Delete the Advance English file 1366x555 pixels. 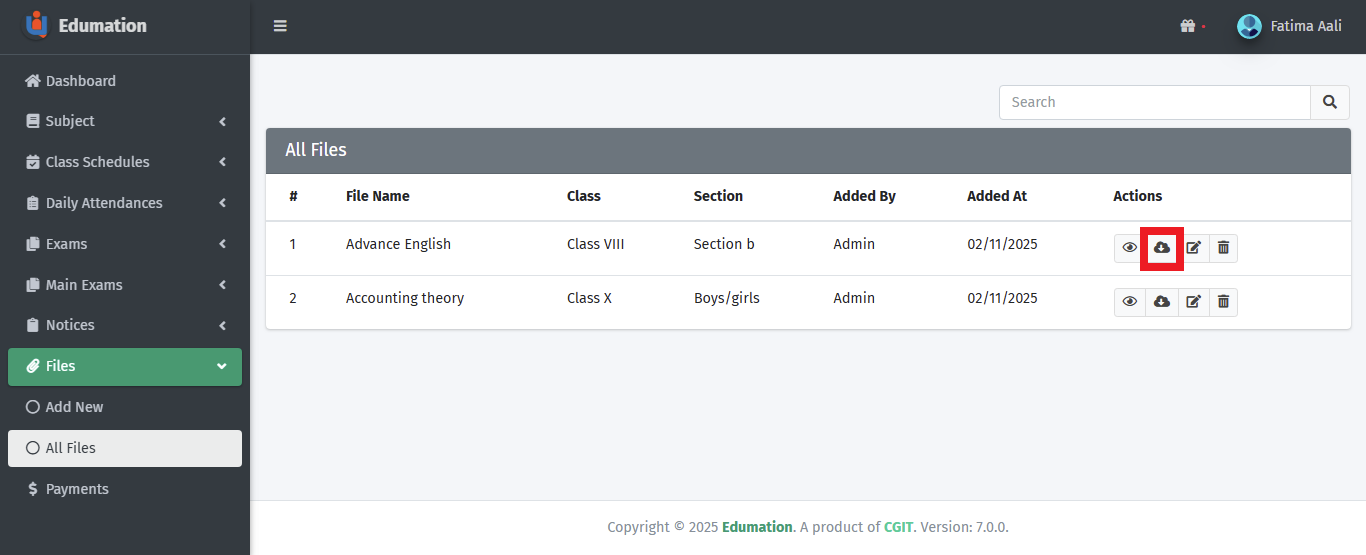[1223, 248]
